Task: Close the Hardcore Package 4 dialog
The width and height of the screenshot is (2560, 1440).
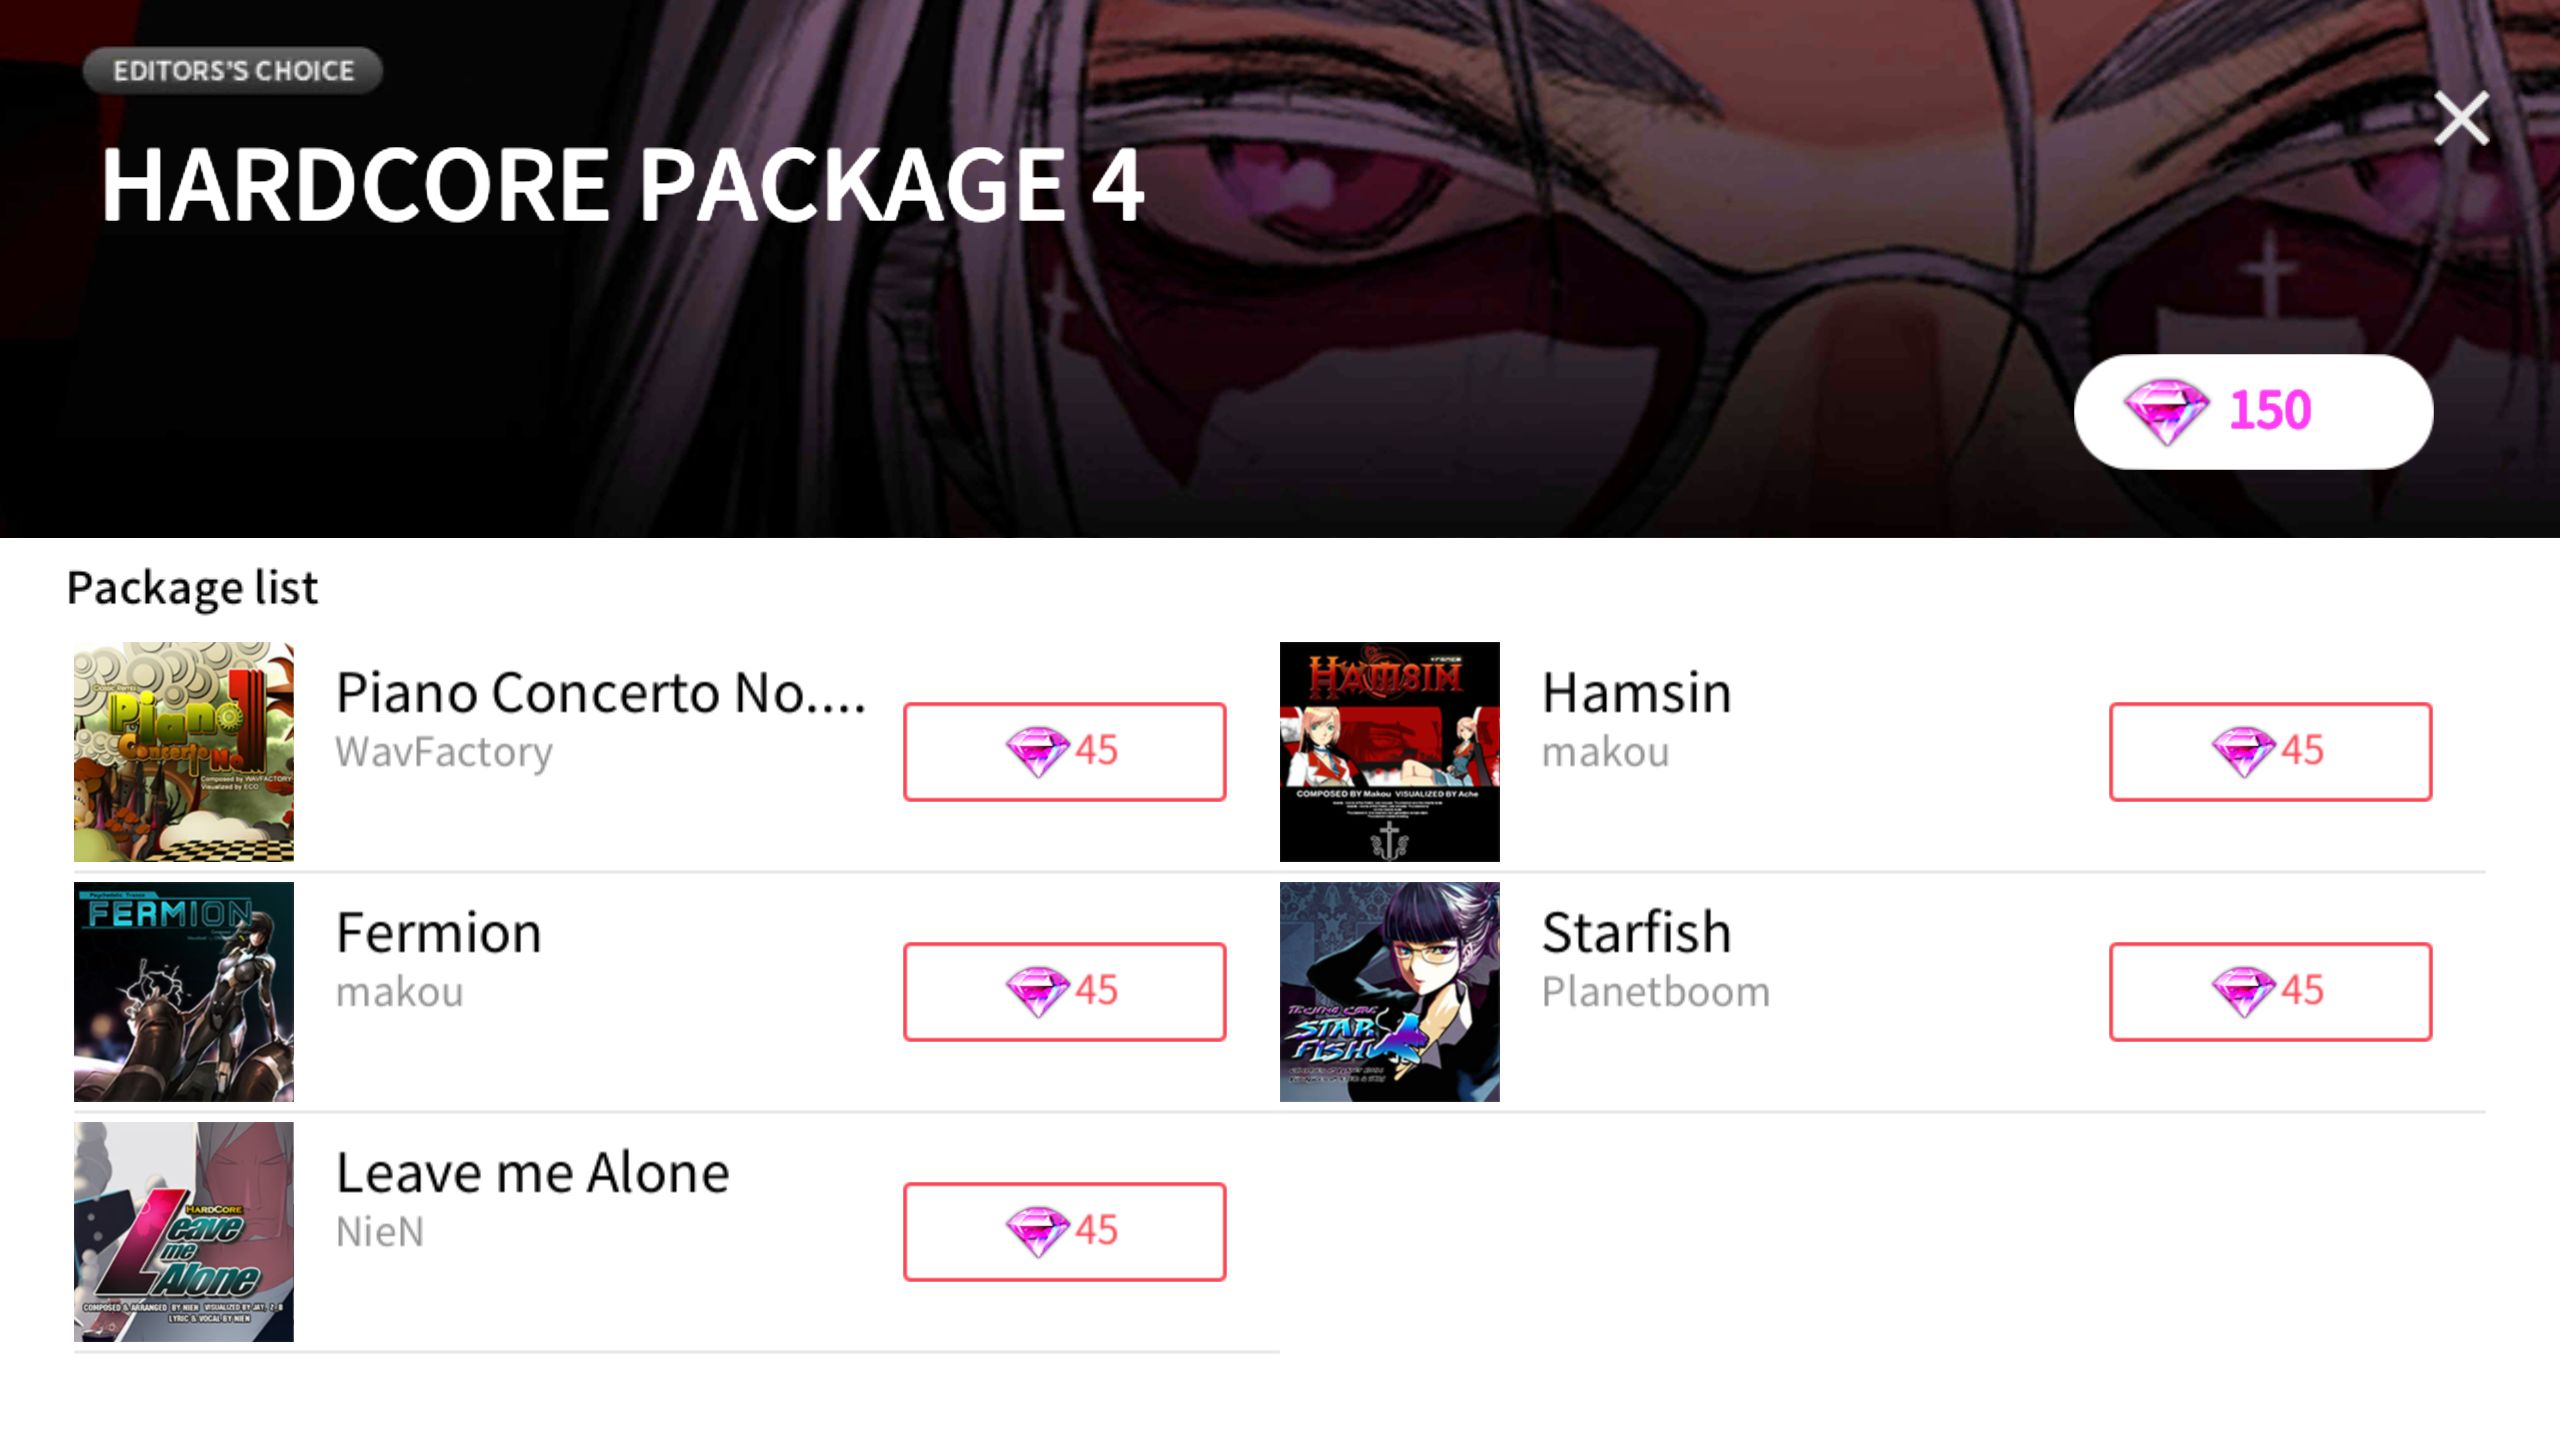Action: point(2461,118)
